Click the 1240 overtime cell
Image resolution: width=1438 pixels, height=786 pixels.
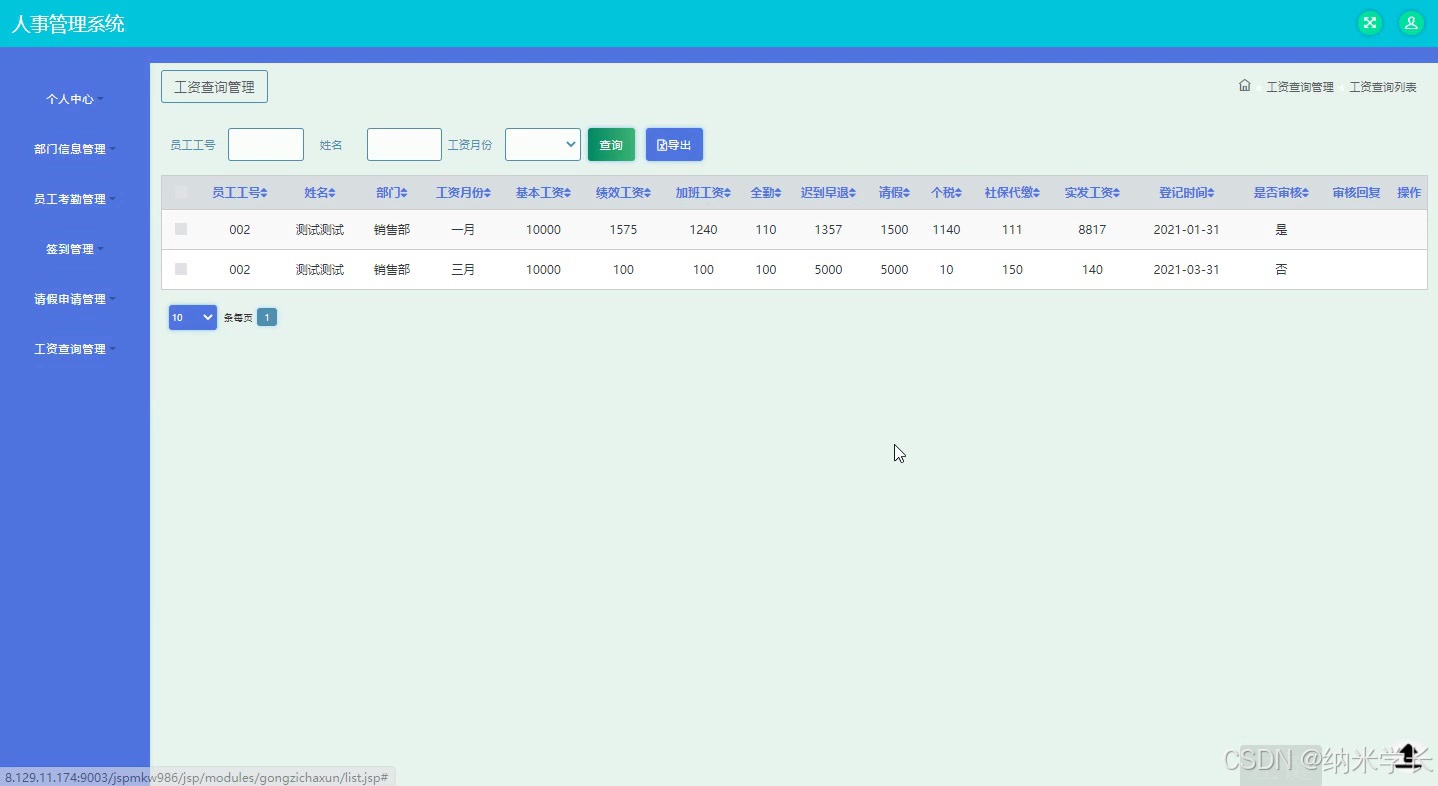703,230
